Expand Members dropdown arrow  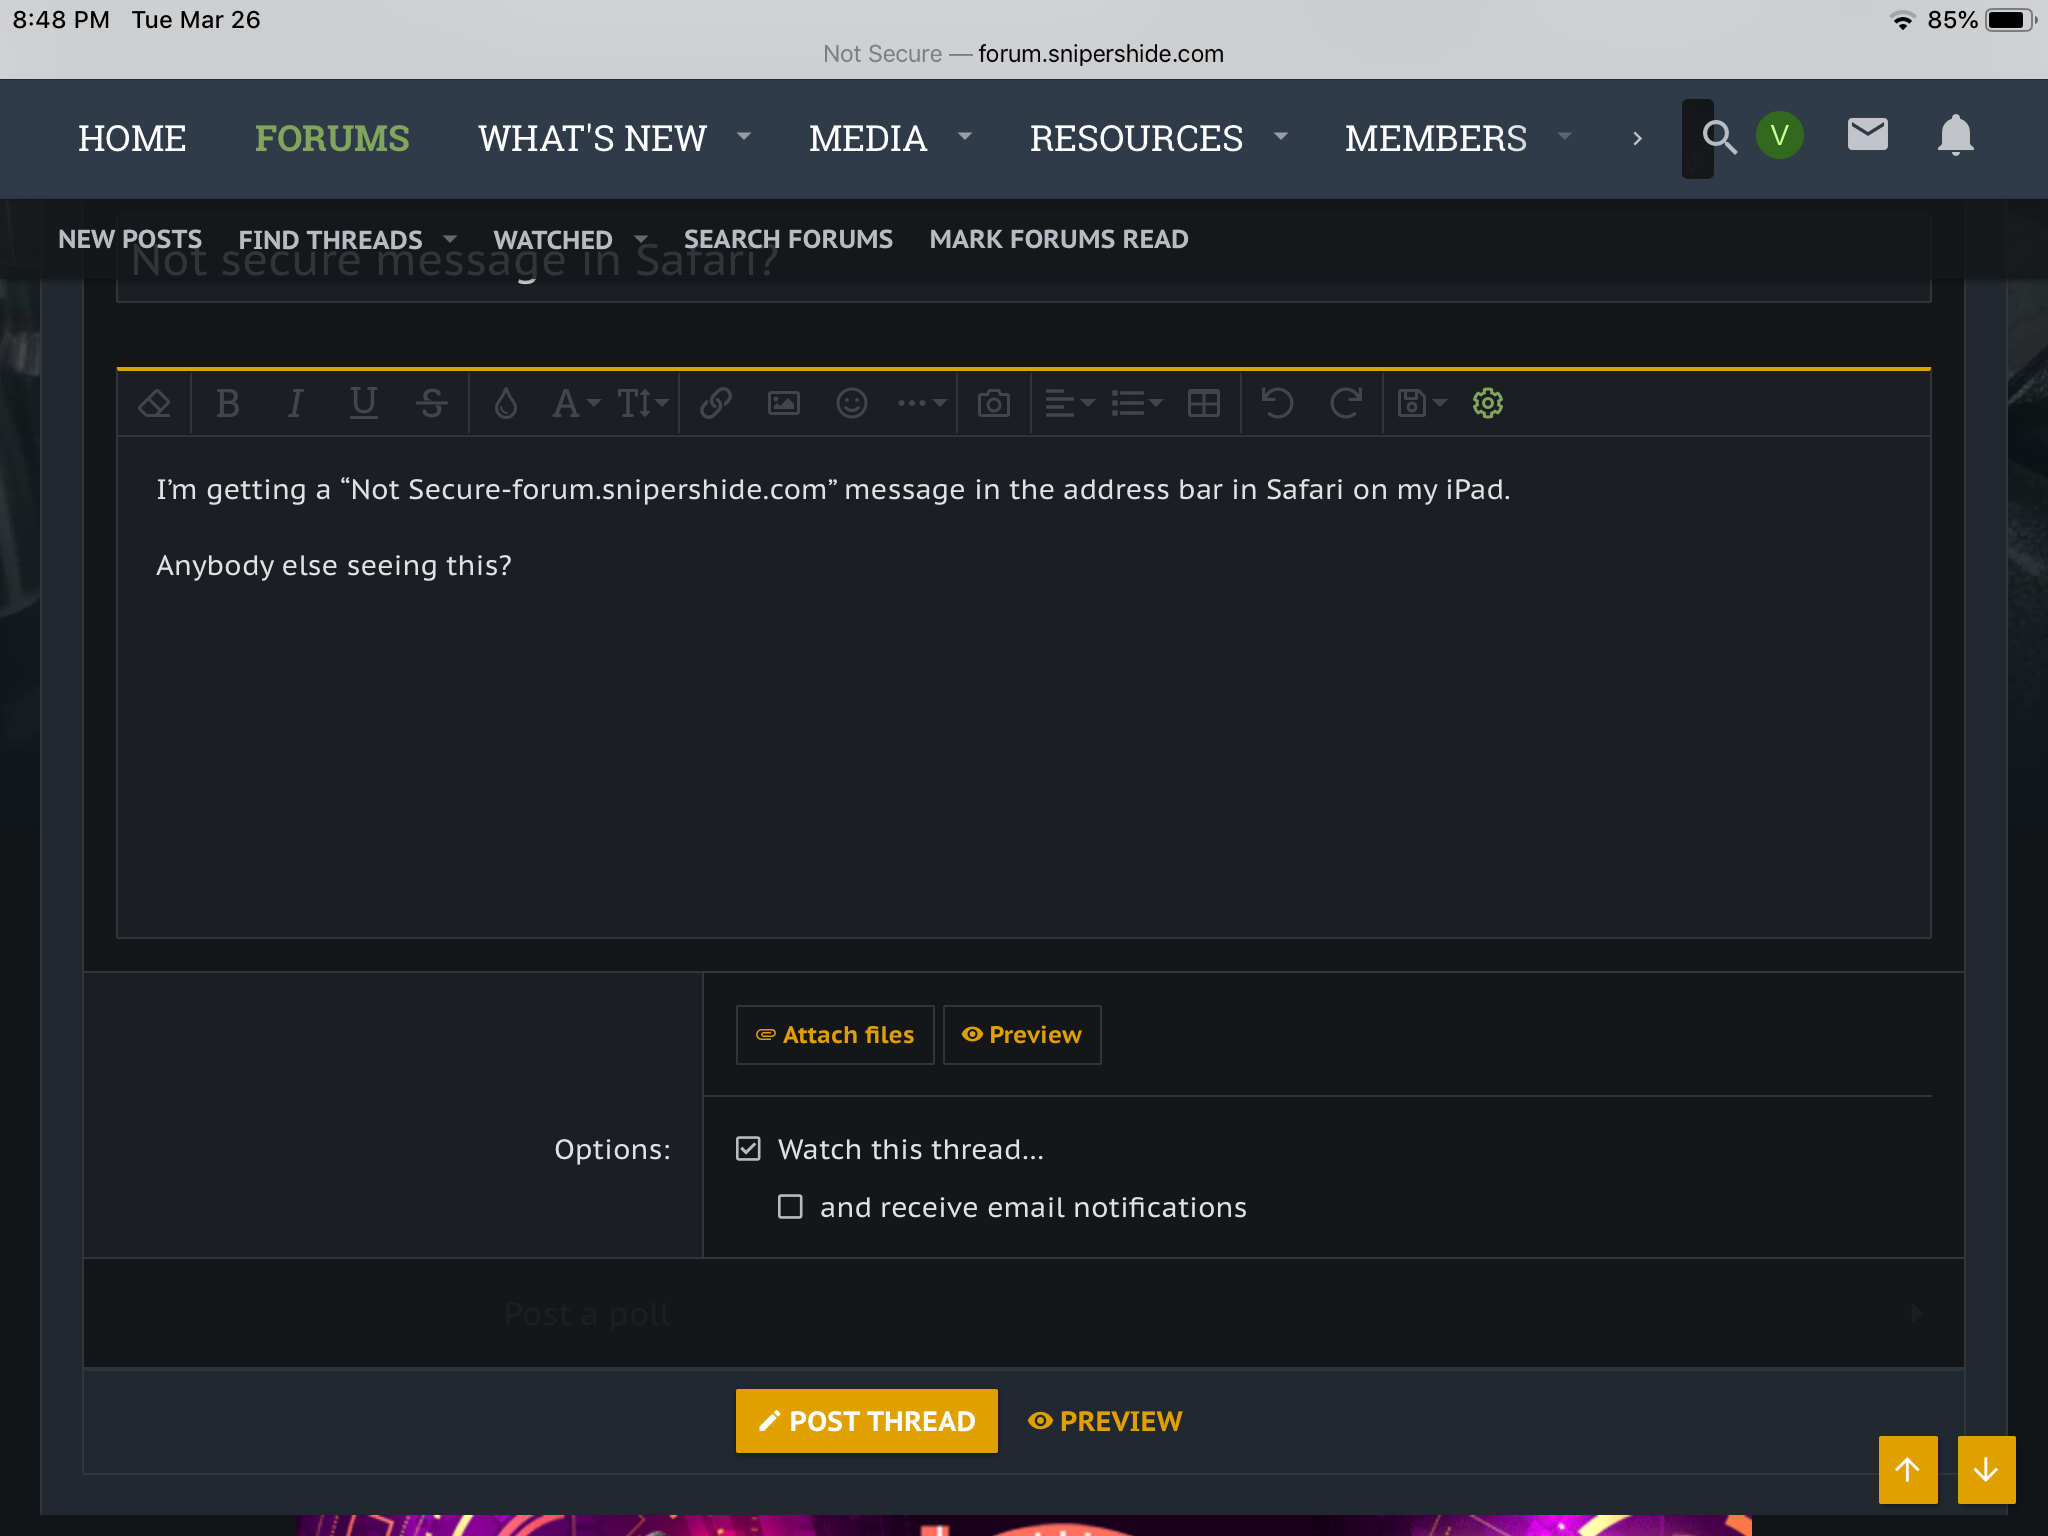point(1564,136)
